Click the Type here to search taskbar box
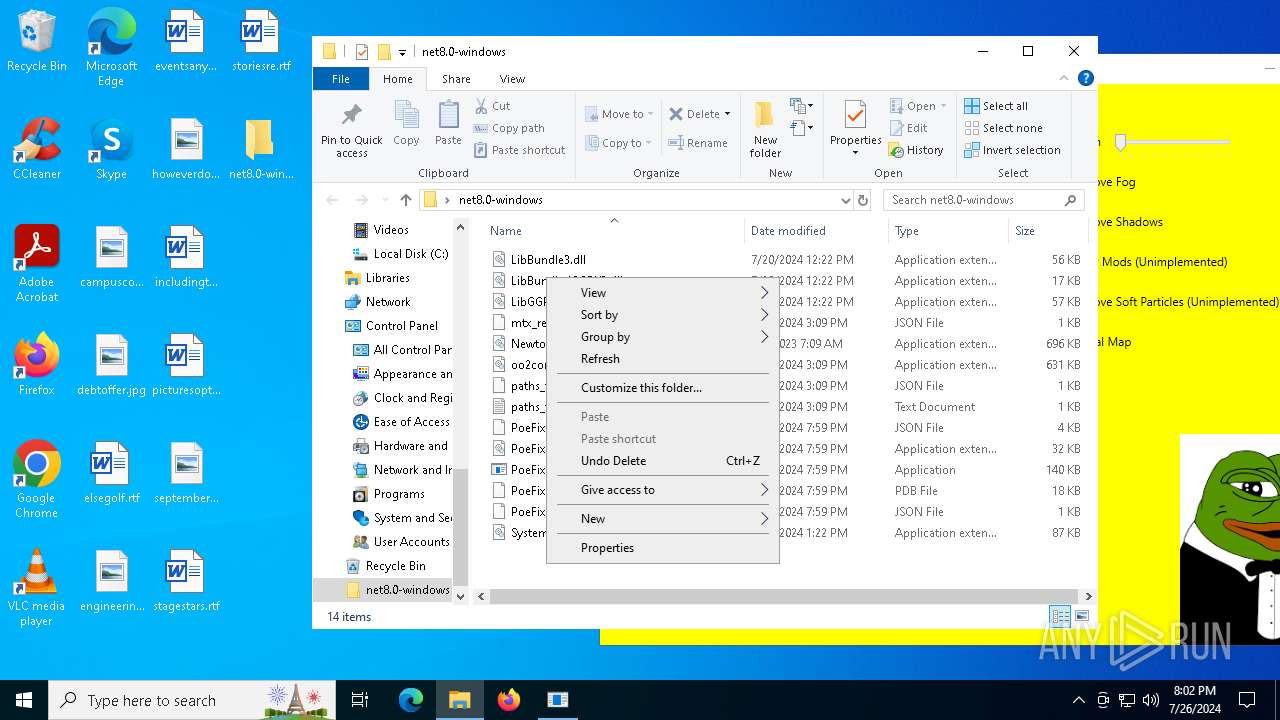This screenshot has height=720, width=1280. point(192,700)
